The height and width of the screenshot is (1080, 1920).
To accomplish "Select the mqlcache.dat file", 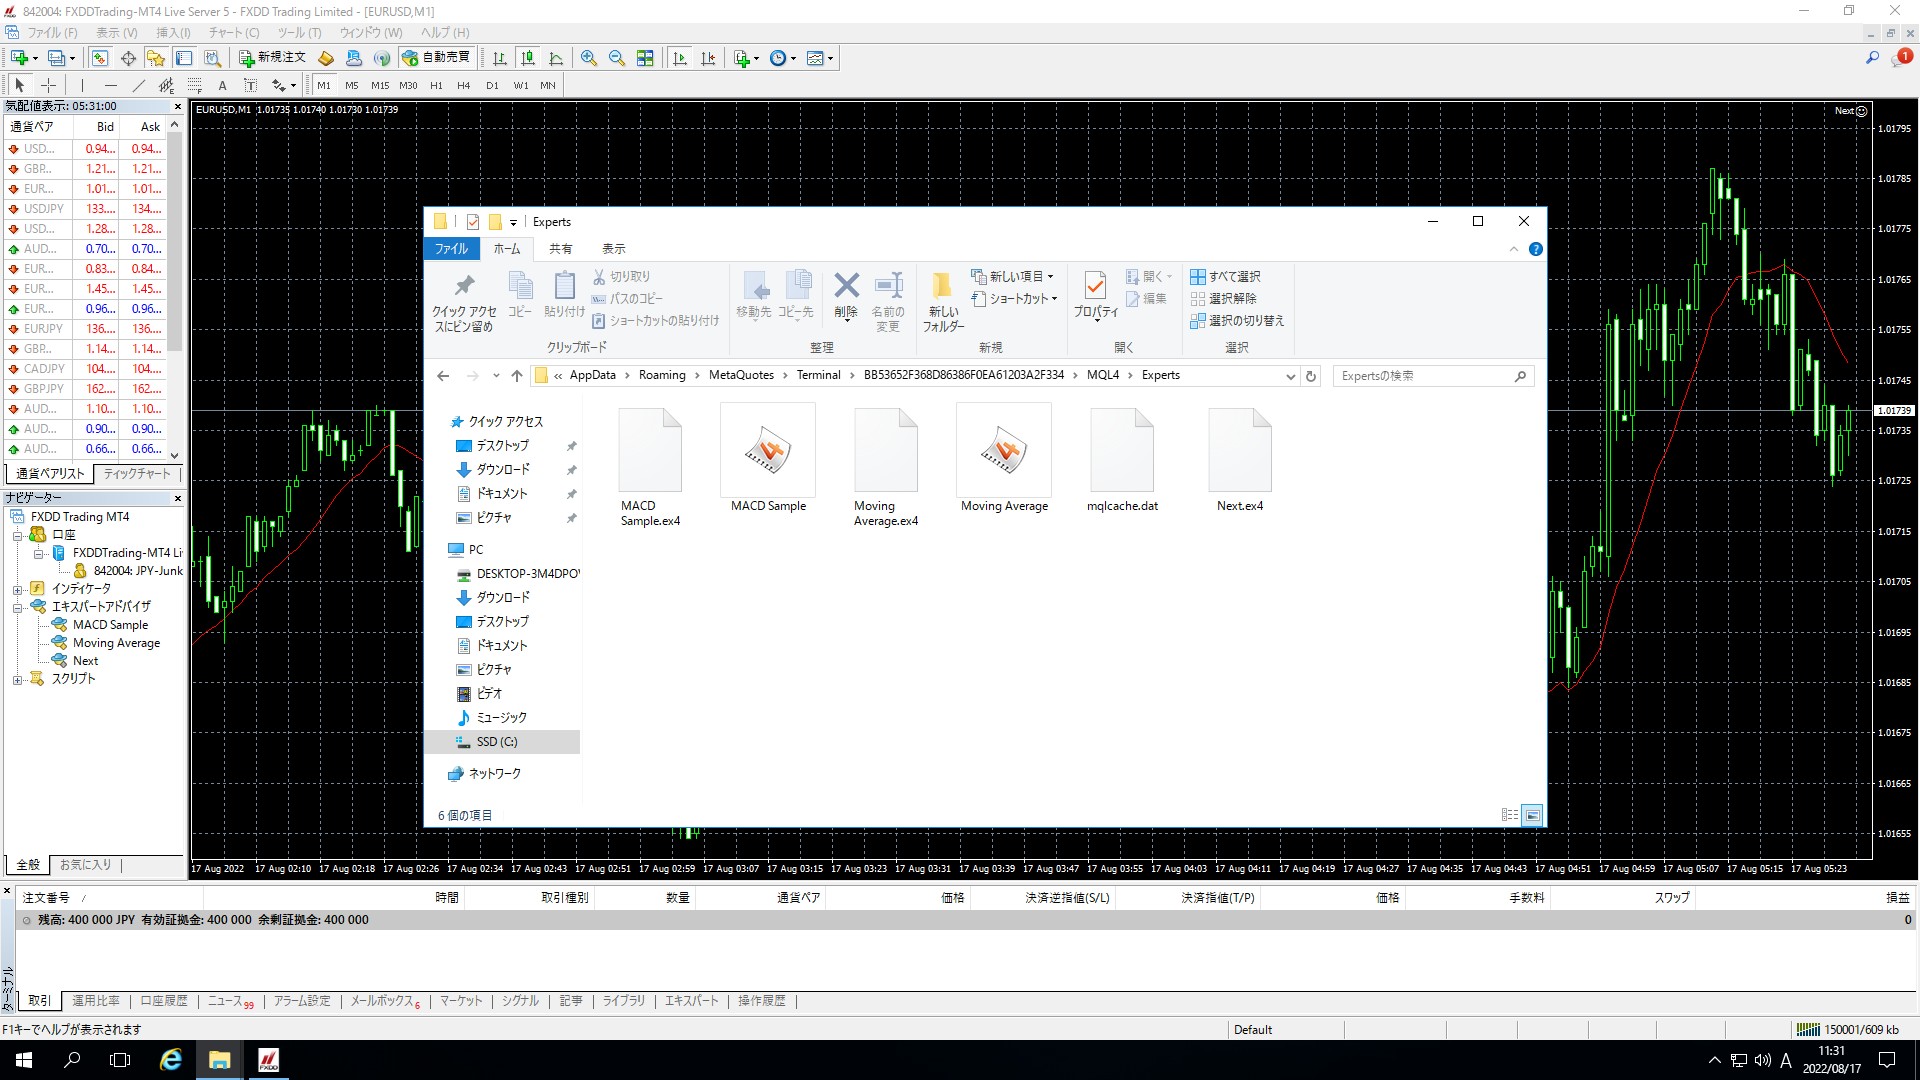I will coord(1122,460).
